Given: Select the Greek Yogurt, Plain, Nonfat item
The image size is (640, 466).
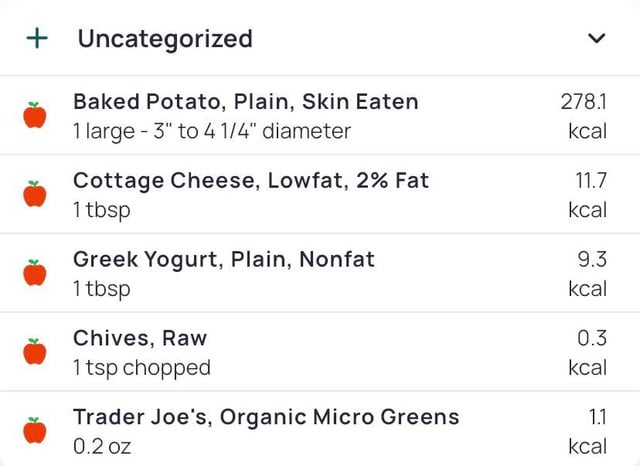Looking at the screenshot, I should 224,260.
